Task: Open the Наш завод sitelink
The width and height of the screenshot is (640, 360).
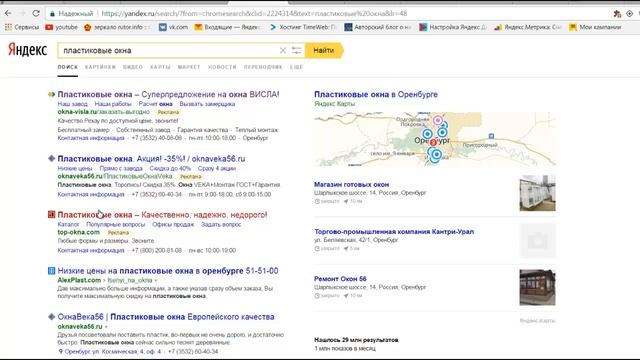Action: (x=72, y=104)
